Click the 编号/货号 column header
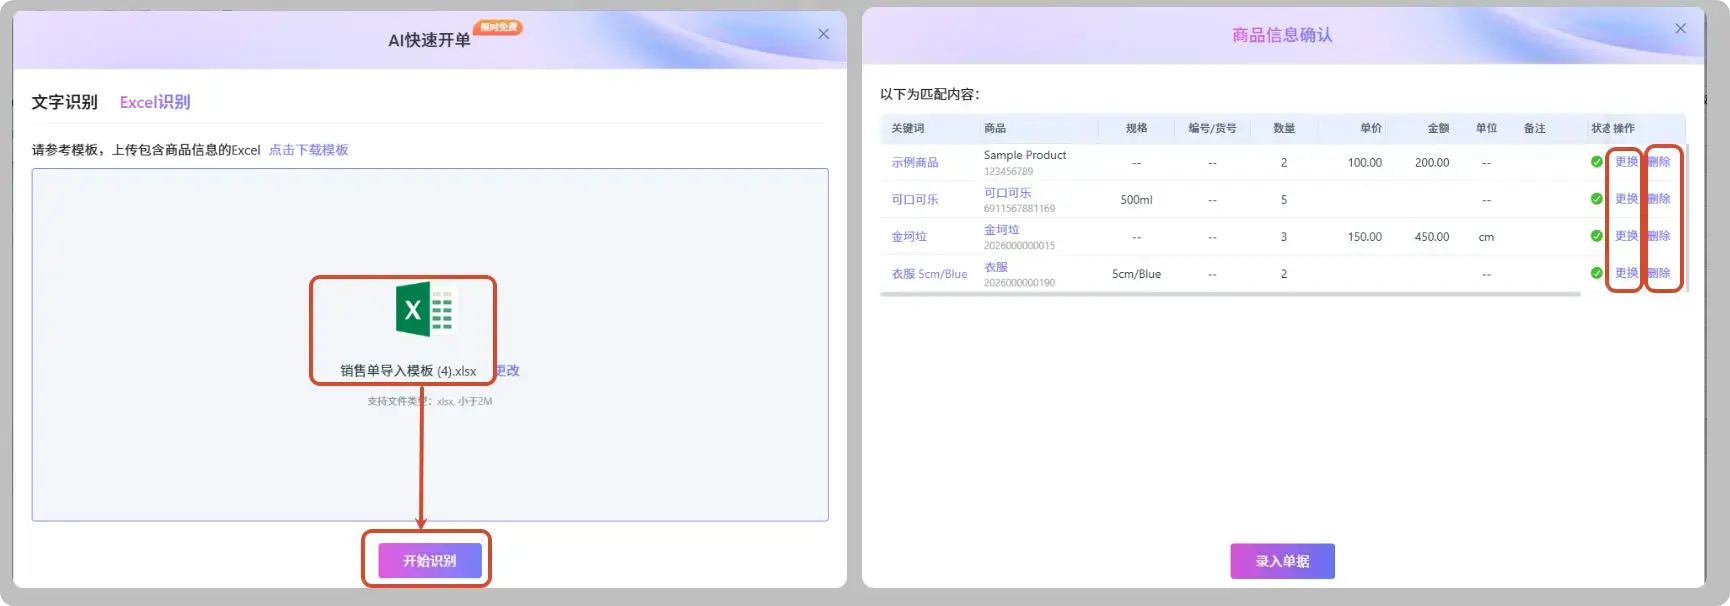The image size is (1730, 606). 1212,129
